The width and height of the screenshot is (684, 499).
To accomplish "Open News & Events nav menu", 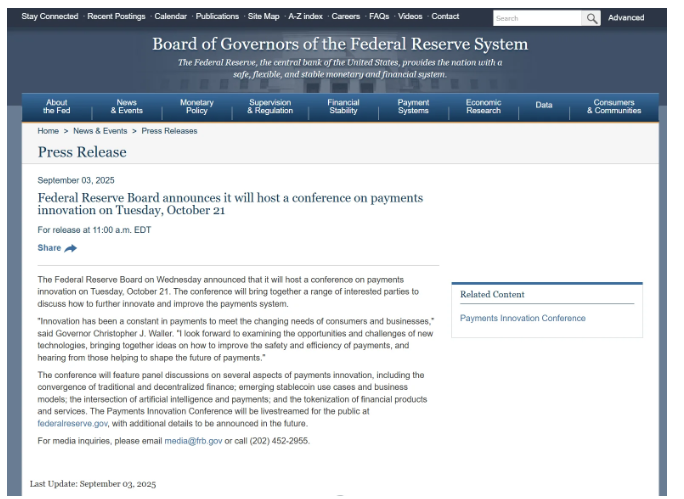I will pyautogui.click(x=127, y=106).
